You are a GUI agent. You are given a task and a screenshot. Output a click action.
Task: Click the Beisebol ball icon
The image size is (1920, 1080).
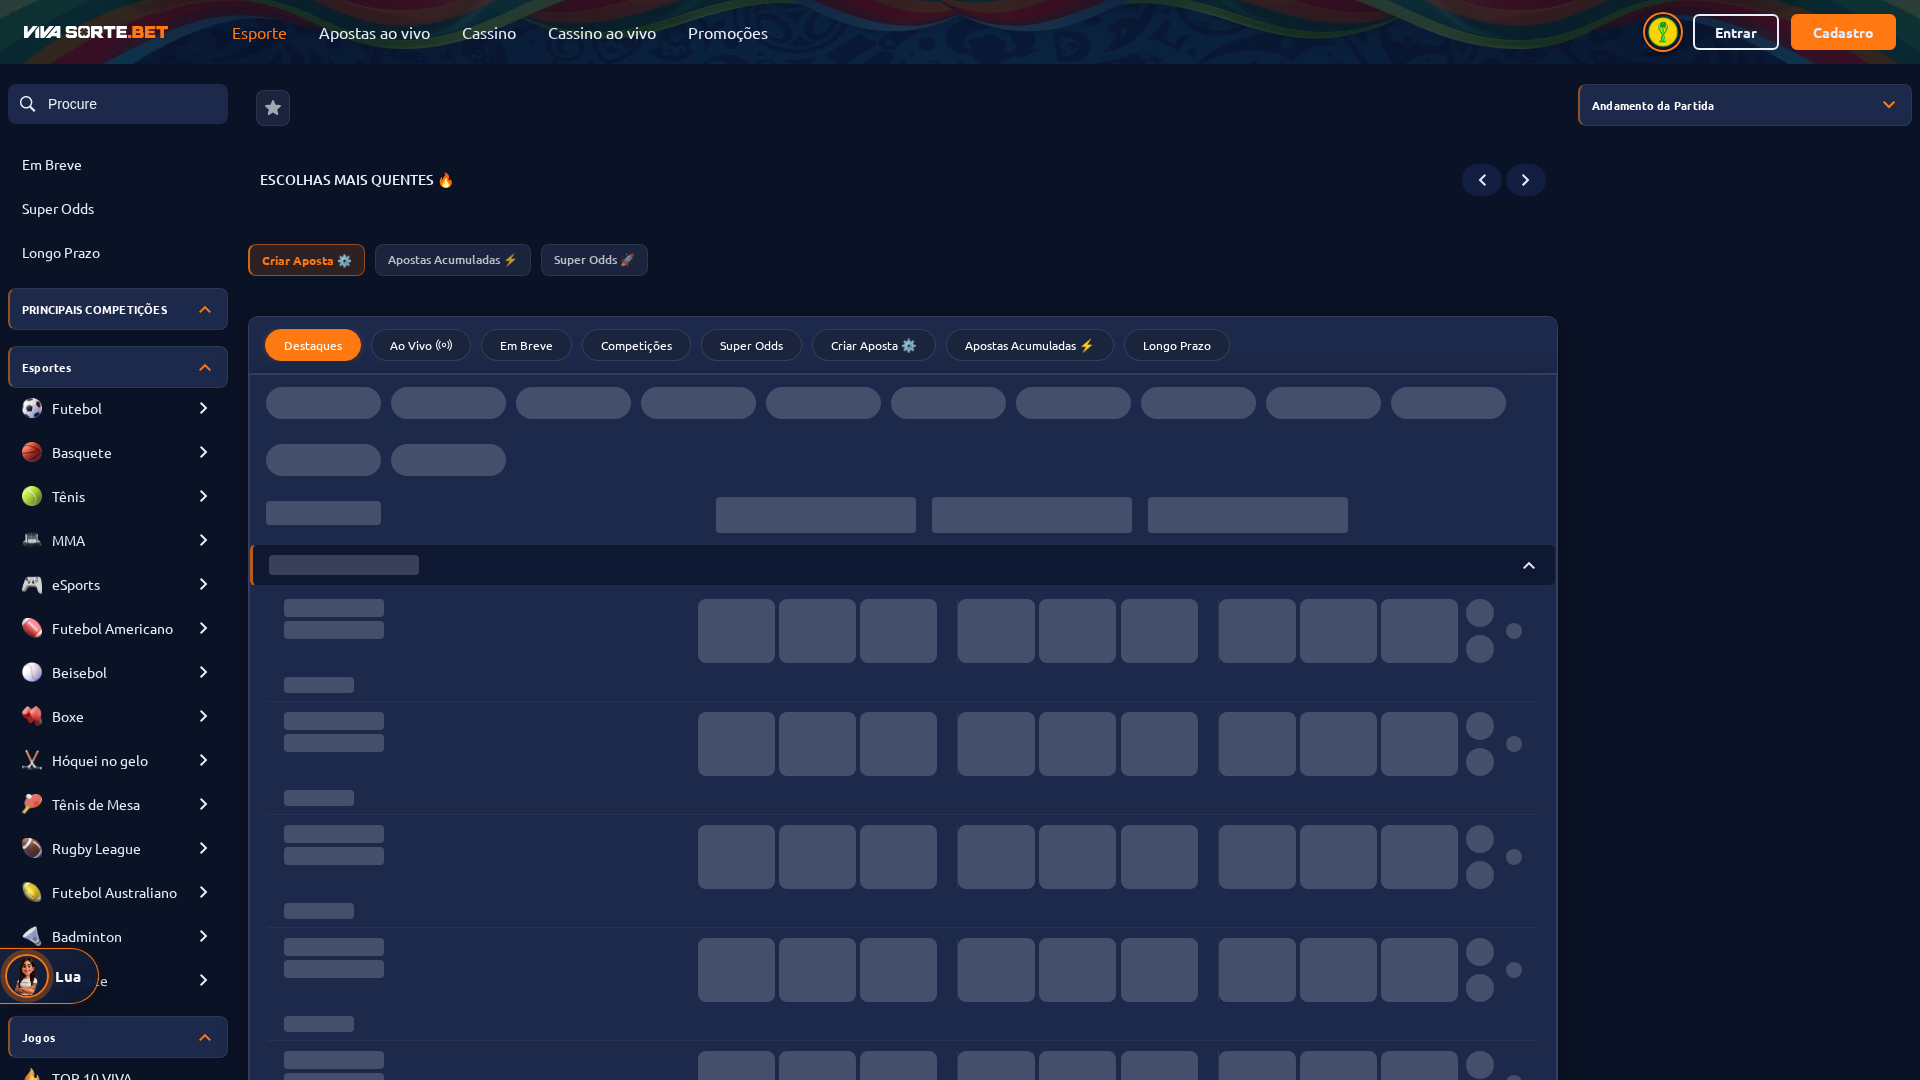[x=32, y=672]
